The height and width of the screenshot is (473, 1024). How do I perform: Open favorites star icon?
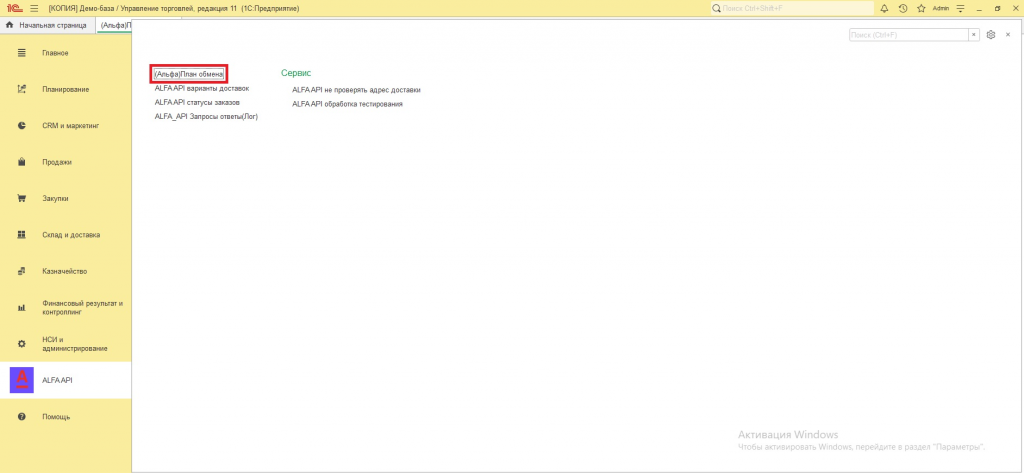tap(921, 8)
